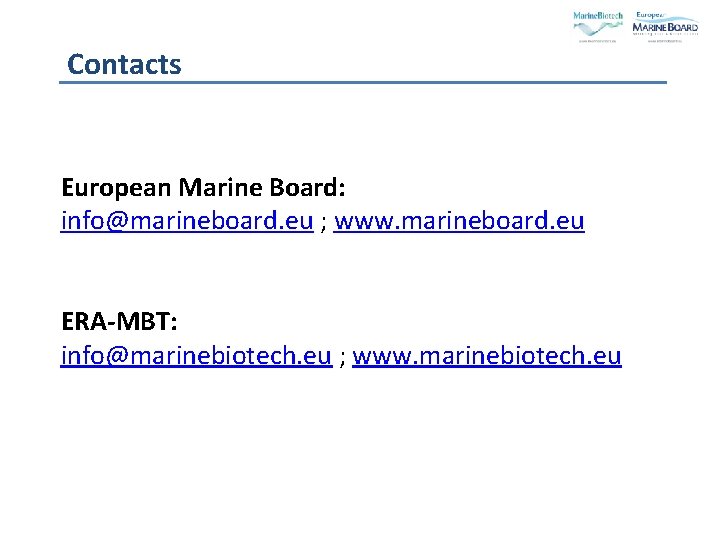
Task: Click the blue horizontal rule under the Contacts title
Action: tap(363, 83)
